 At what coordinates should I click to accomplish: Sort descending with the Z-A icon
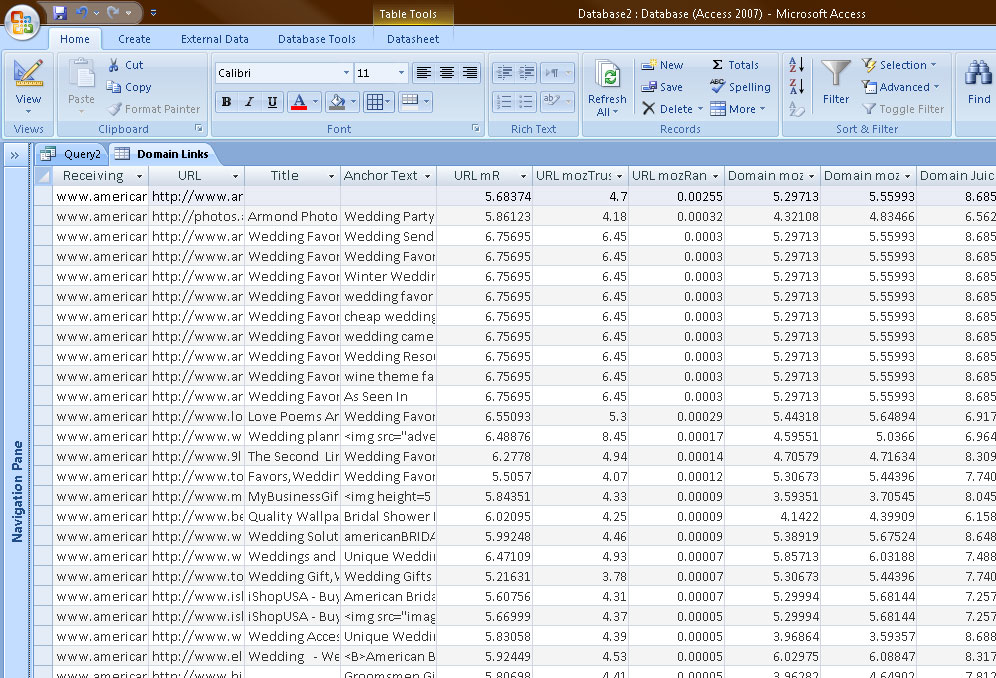[x=797, y=86]
